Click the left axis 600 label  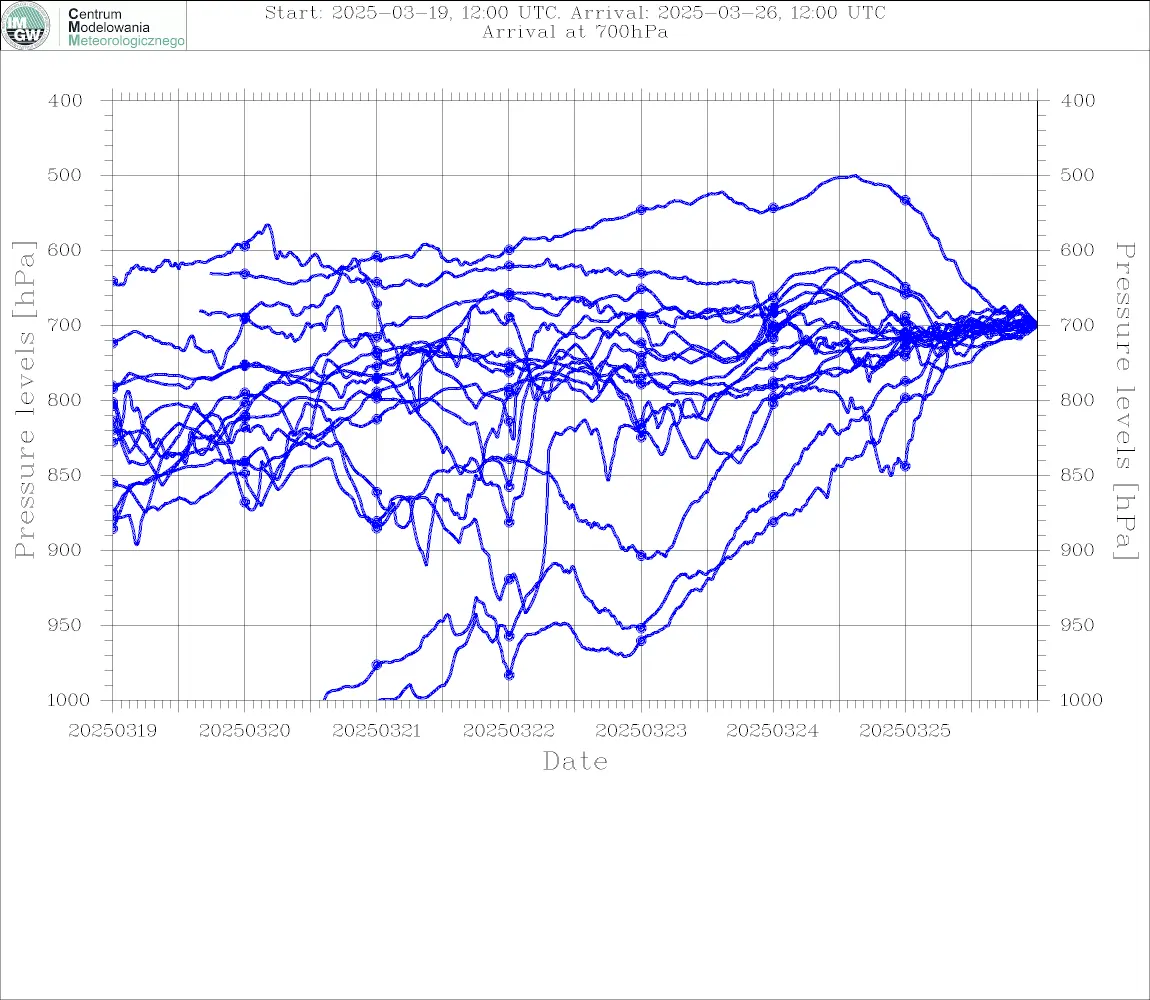(x=65, y=250)
